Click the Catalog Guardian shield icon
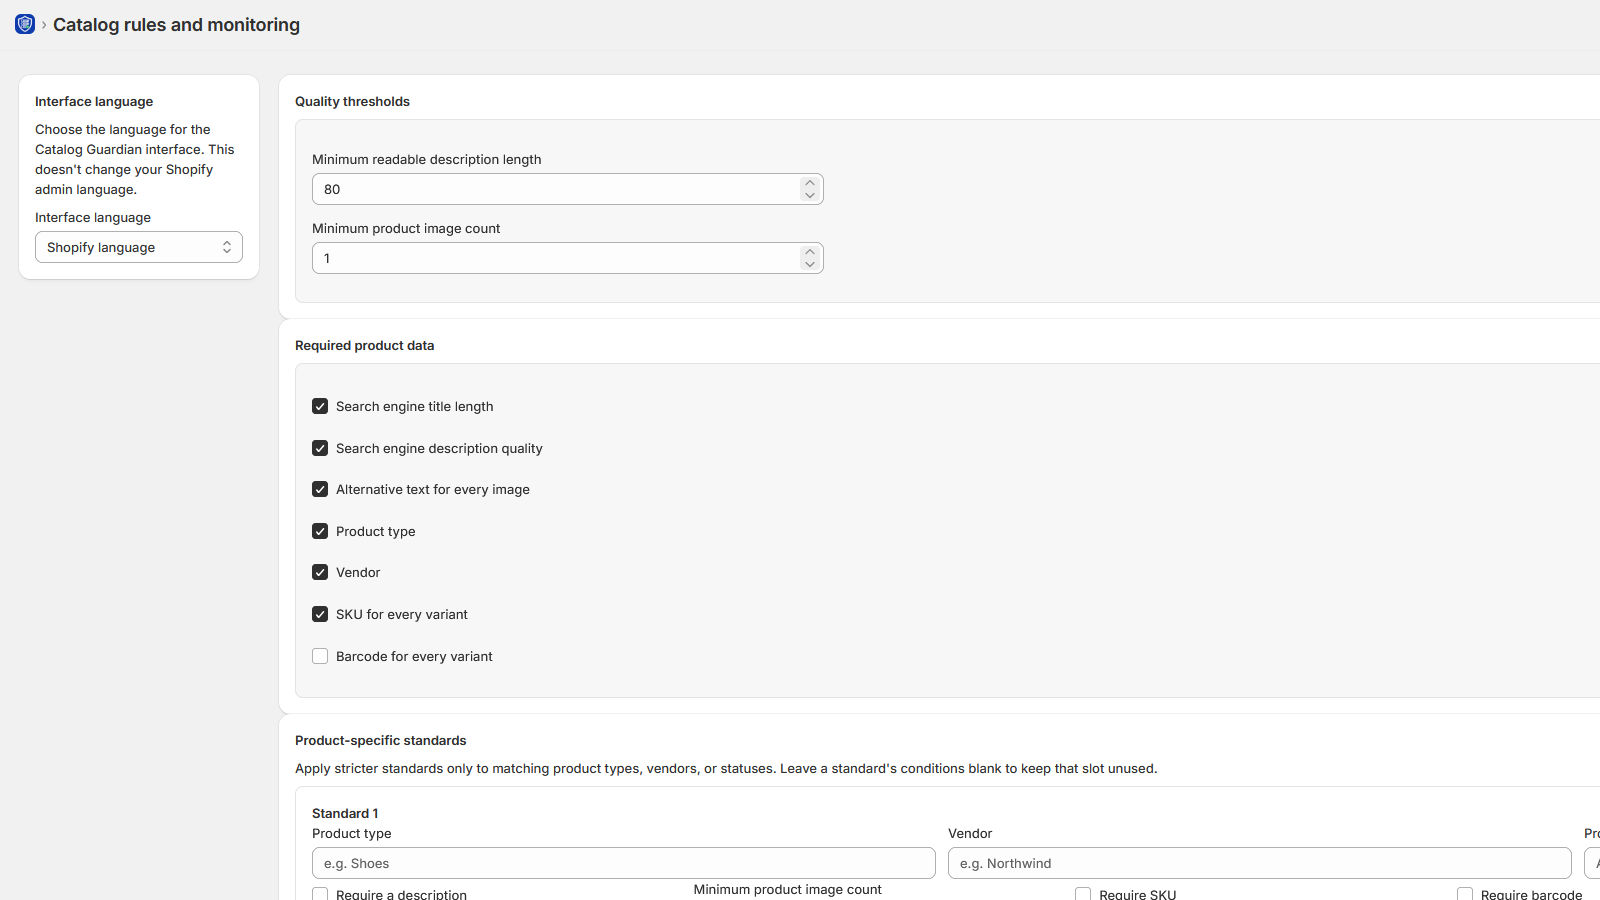 click(x=25, y=24)
